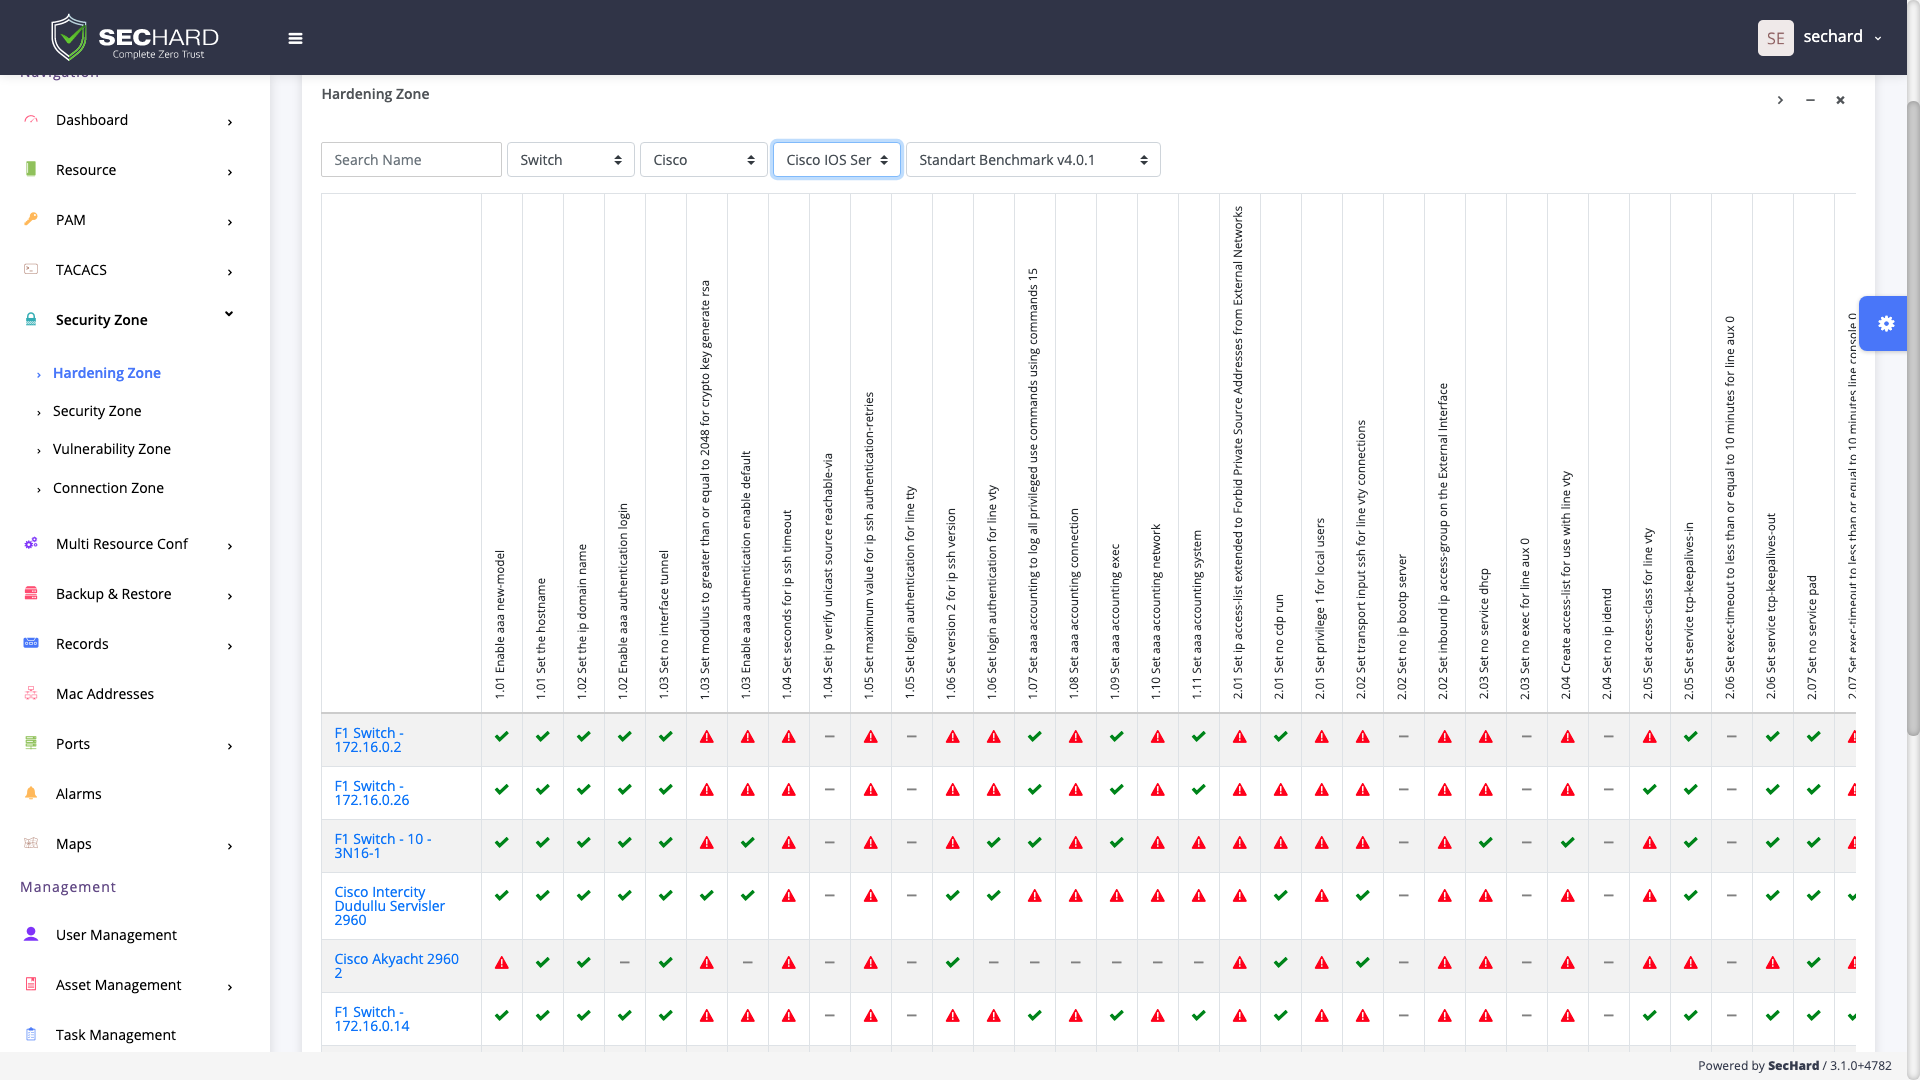Expand the Asset Management chevron
Viewport: 1920px width, 1080px height.
pos(230,987)
